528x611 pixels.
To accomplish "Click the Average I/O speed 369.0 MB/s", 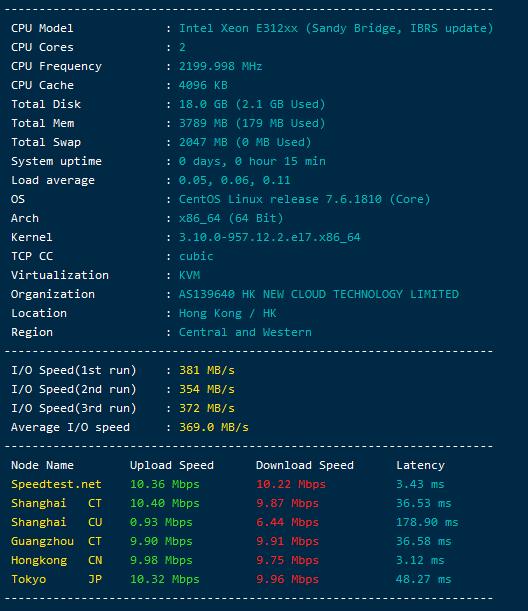I will 214,427.
